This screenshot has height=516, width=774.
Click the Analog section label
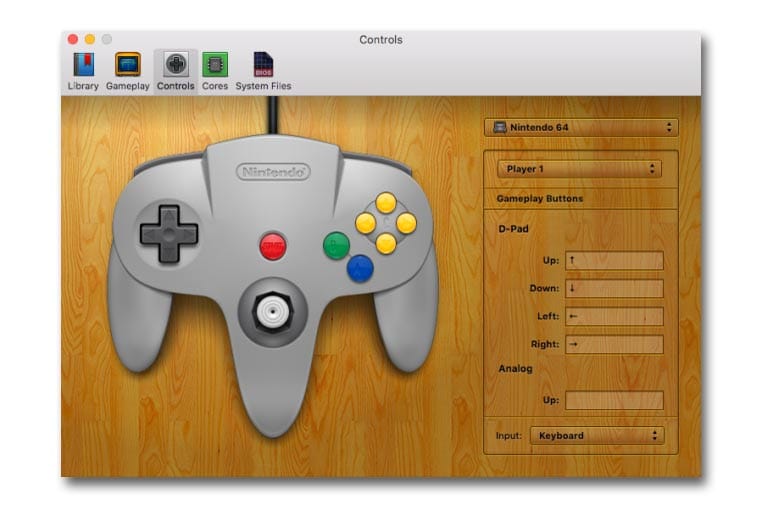pos(515,369)
